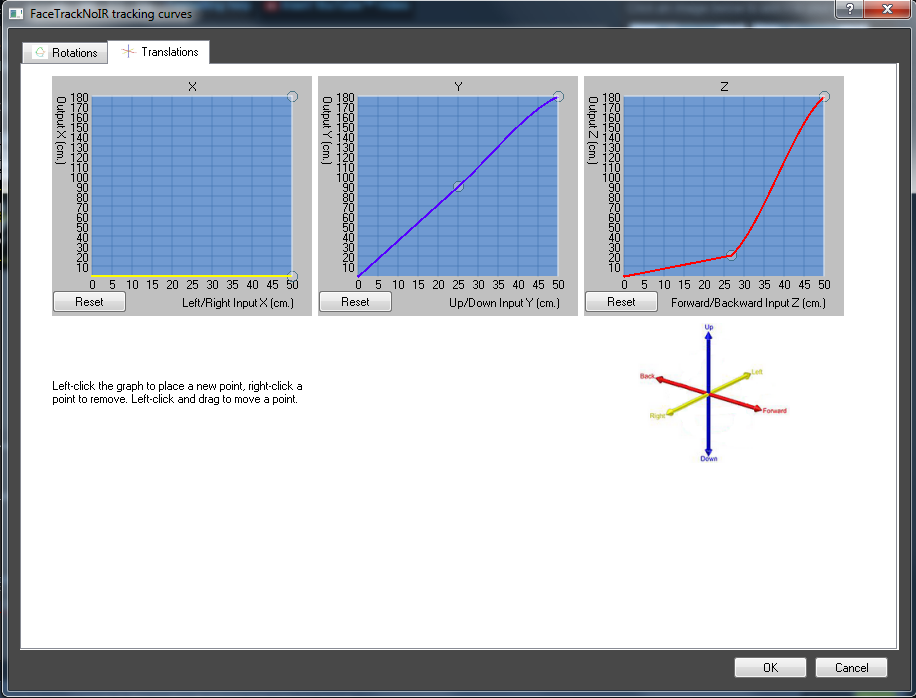Image resolution: width=916 pixels, height=698 pixels.
Task: Select the bottom-right point on X graph
Action: coord(293,276)
